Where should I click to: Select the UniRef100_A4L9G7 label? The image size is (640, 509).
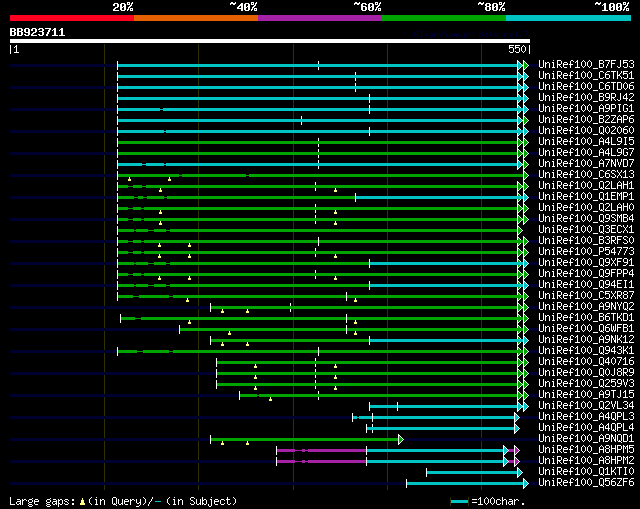586,153
